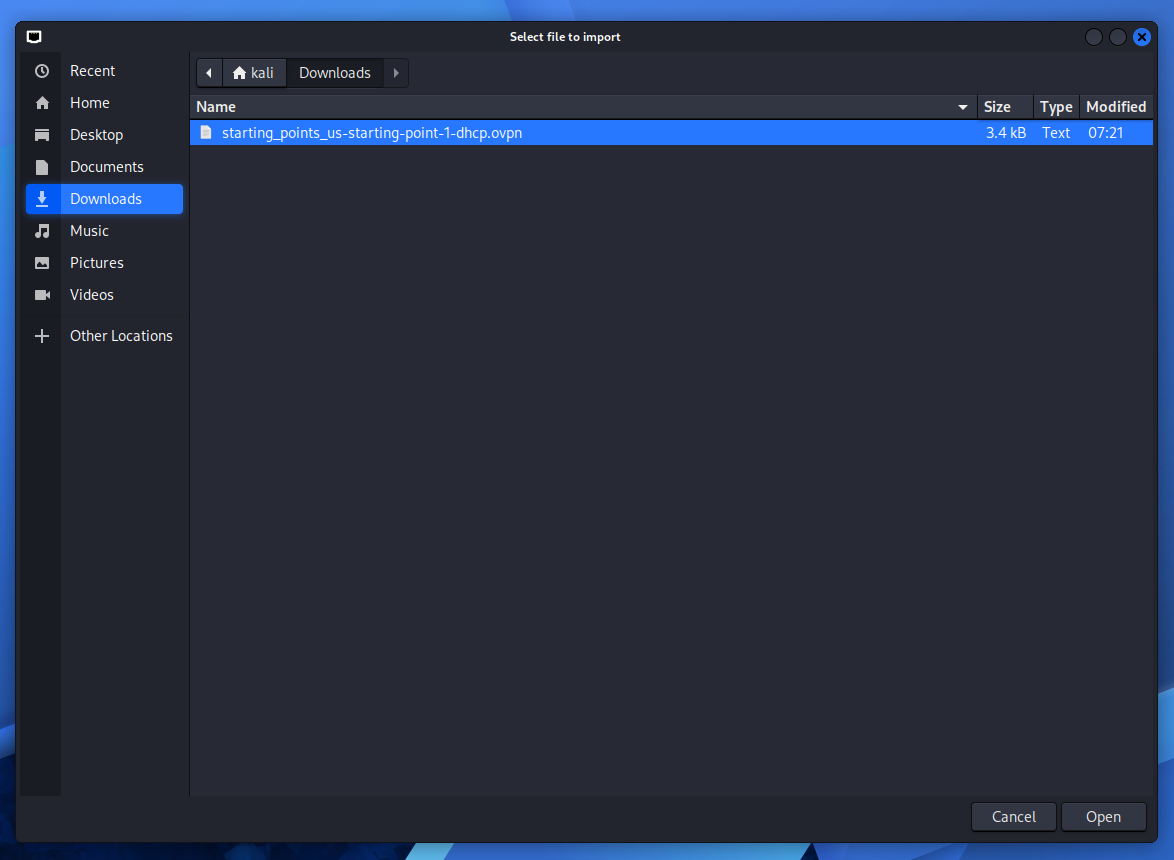Click the plus icon beside Other Locations
The width and height of the screenshot is (1174, 860).
click(x=42, y=336)
